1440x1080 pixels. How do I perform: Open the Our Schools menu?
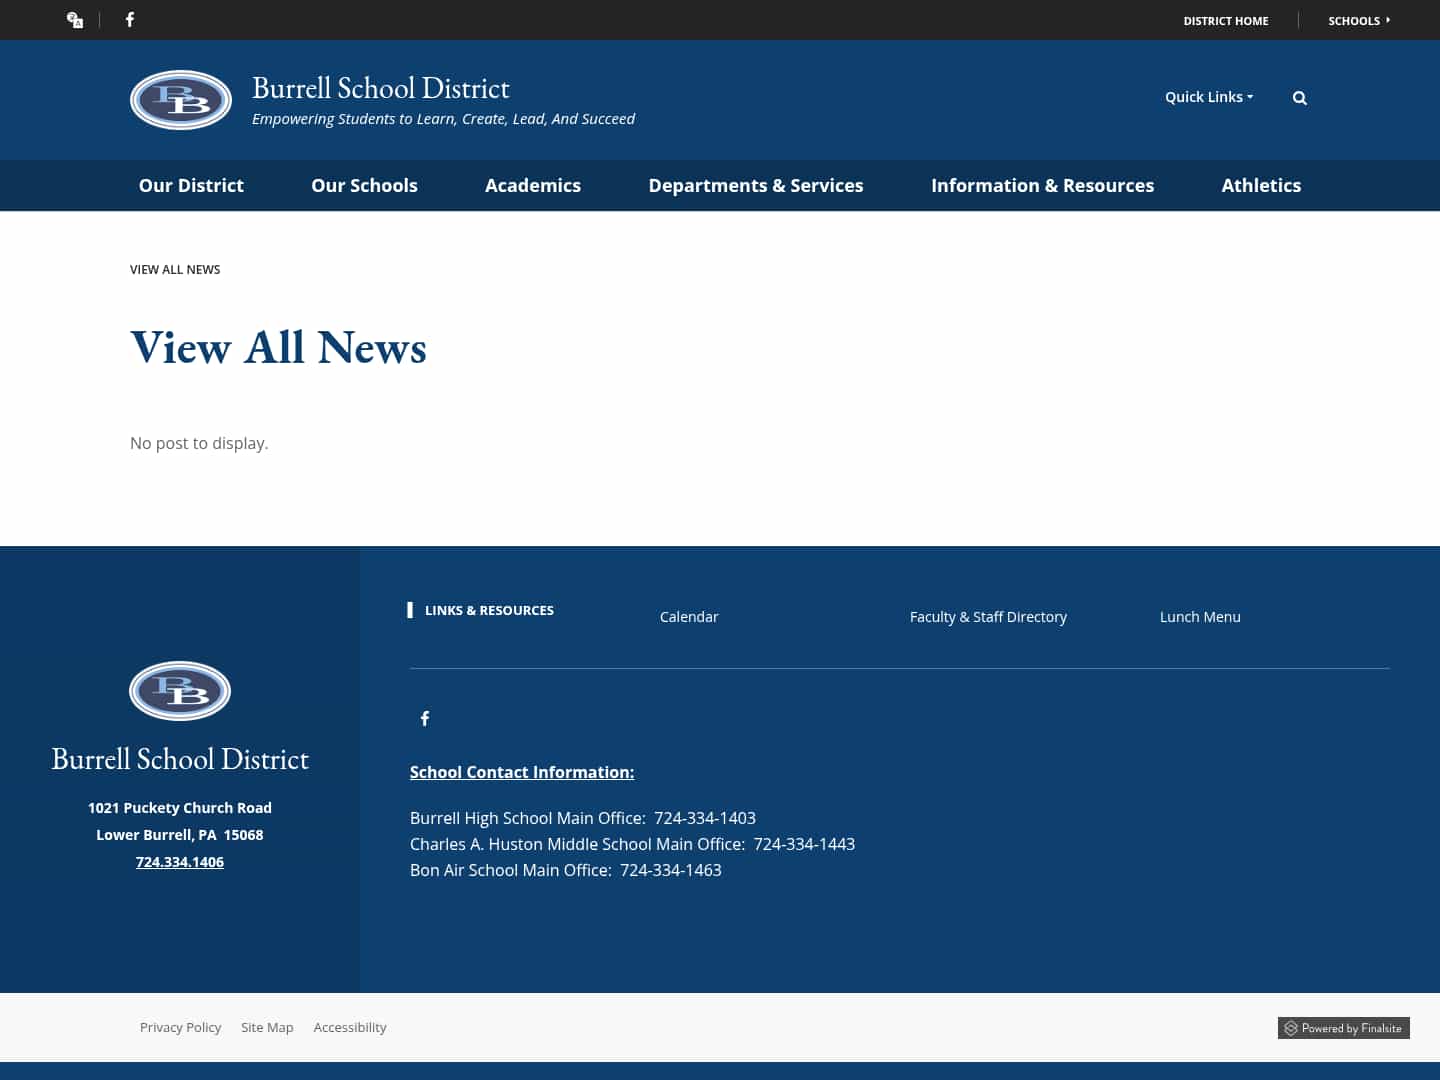pyautogui.click(x=364, y=185)
